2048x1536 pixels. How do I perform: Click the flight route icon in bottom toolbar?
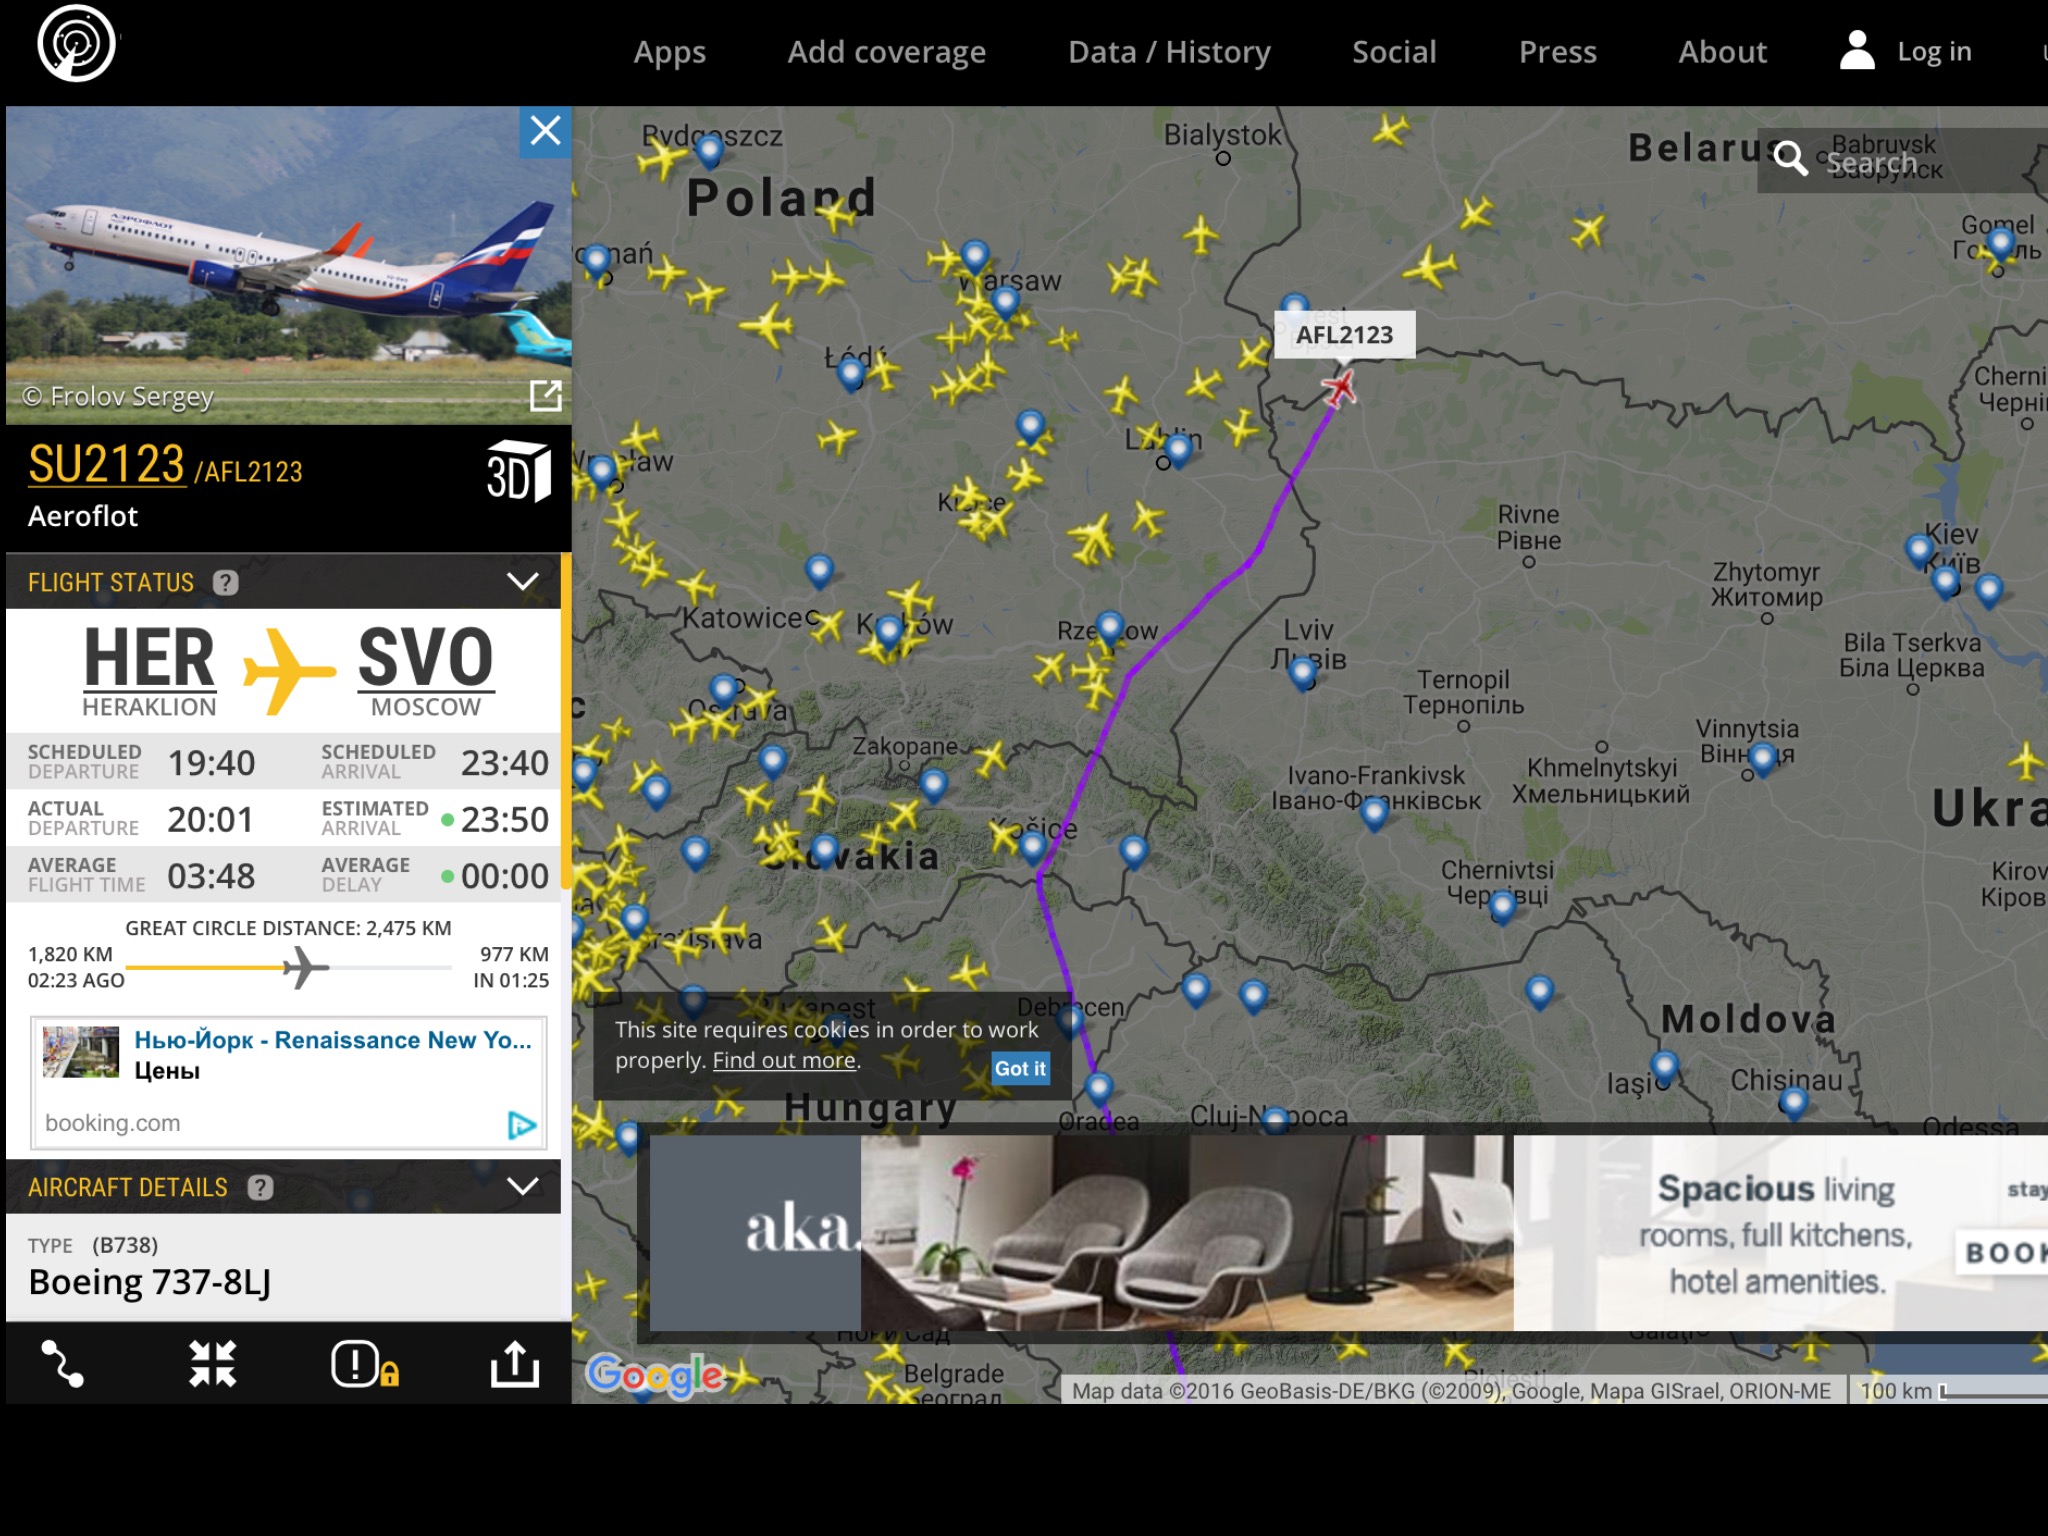[62, 1364]
